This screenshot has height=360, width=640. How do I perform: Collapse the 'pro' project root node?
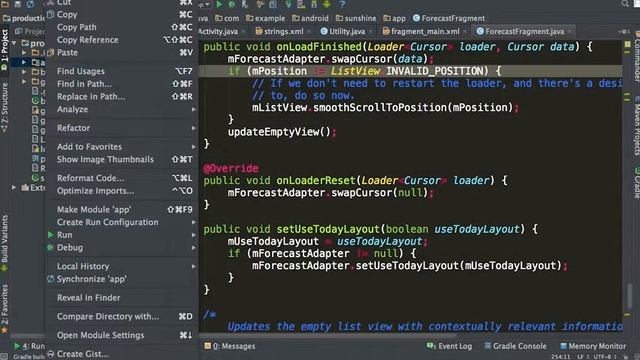pyautogui.click(x=14, y=43)
